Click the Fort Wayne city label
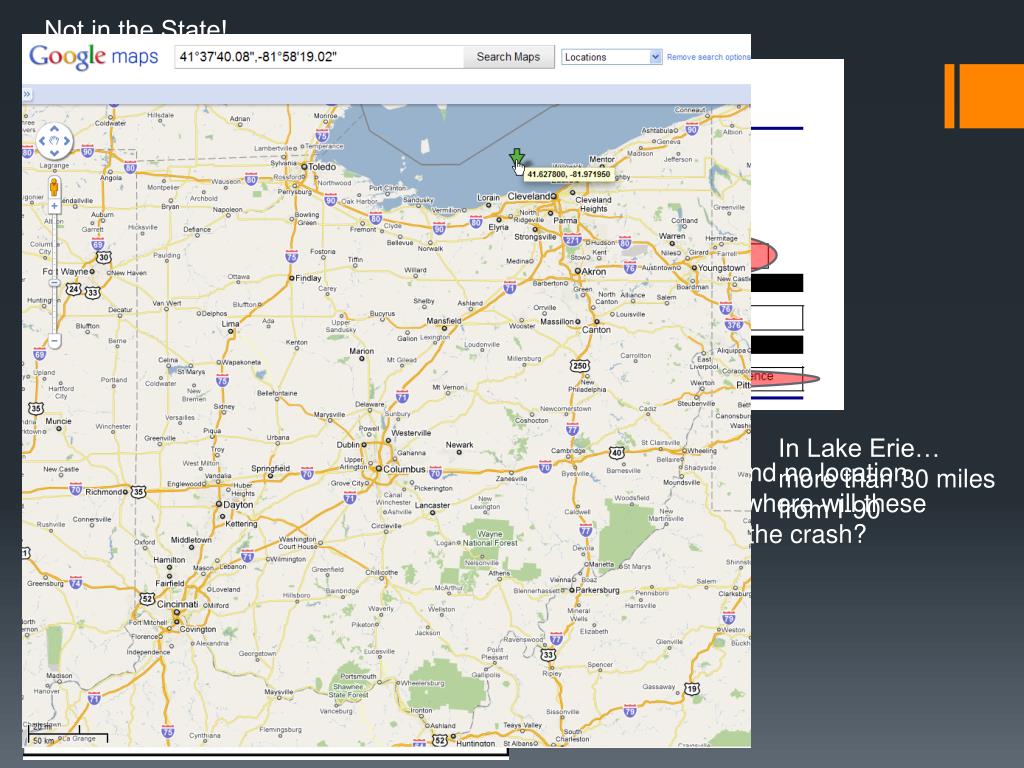Screen dimensions: 1024x768 (65, 271)
